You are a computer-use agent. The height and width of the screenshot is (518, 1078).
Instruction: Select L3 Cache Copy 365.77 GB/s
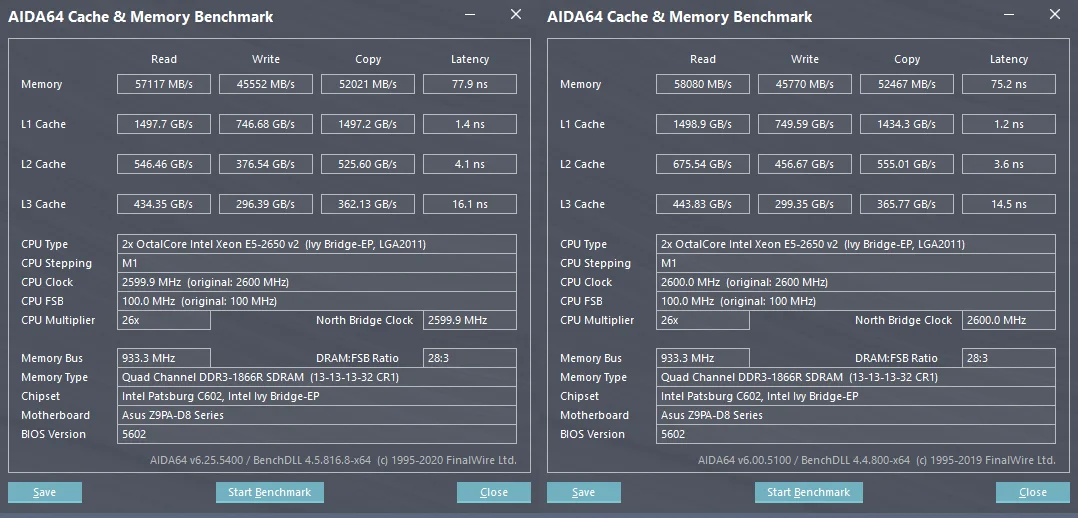point(907,204)
